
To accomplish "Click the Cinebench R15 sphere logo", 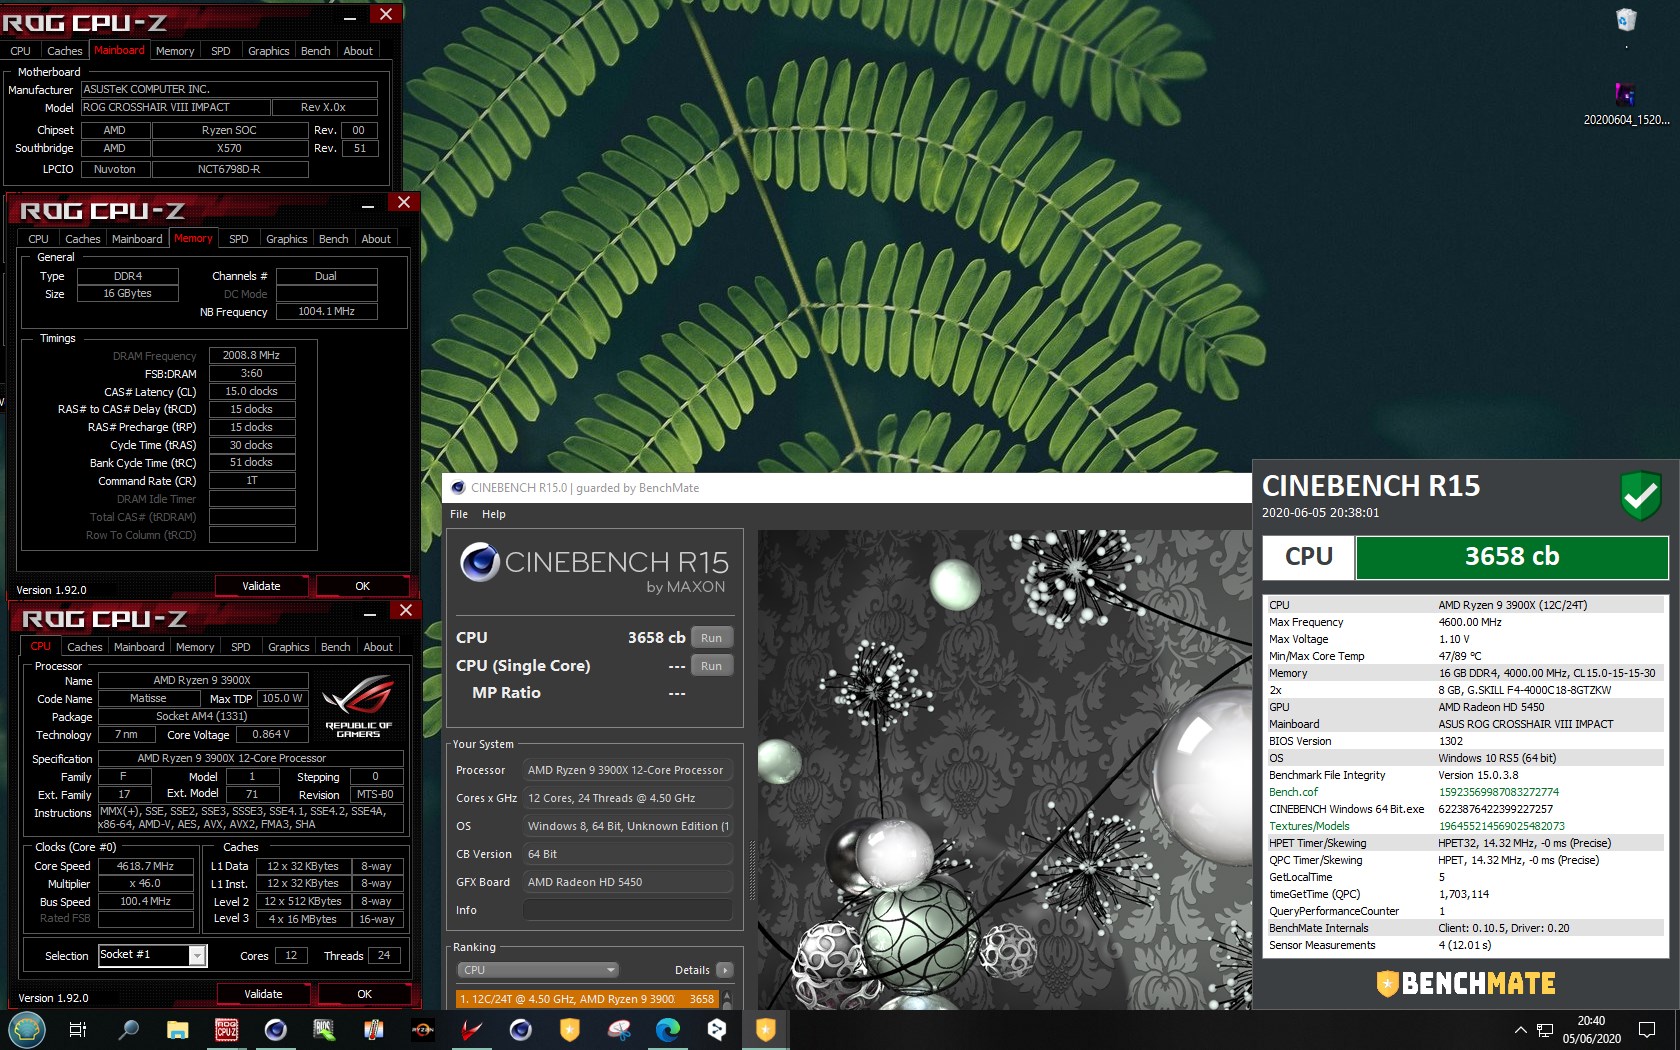I will coord(480,562).
